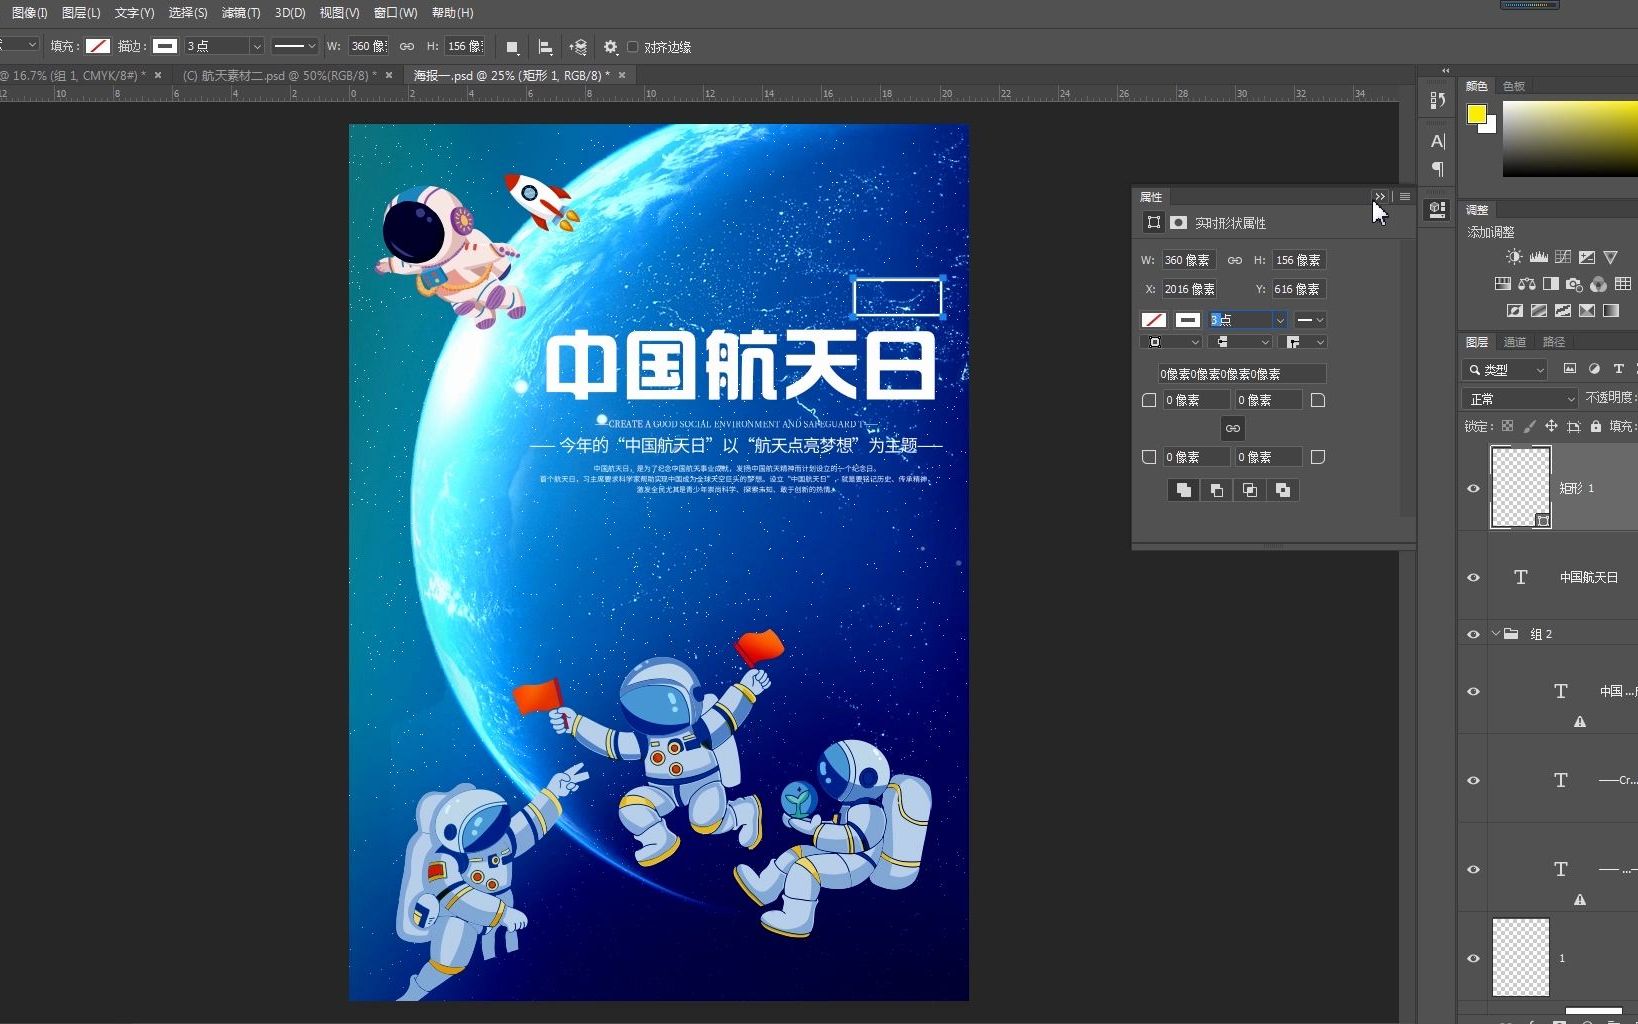Open stroke alignment dropdown in Properties
Viewport: 1638px width, 1024px height.
click(x=1170, y=342)
